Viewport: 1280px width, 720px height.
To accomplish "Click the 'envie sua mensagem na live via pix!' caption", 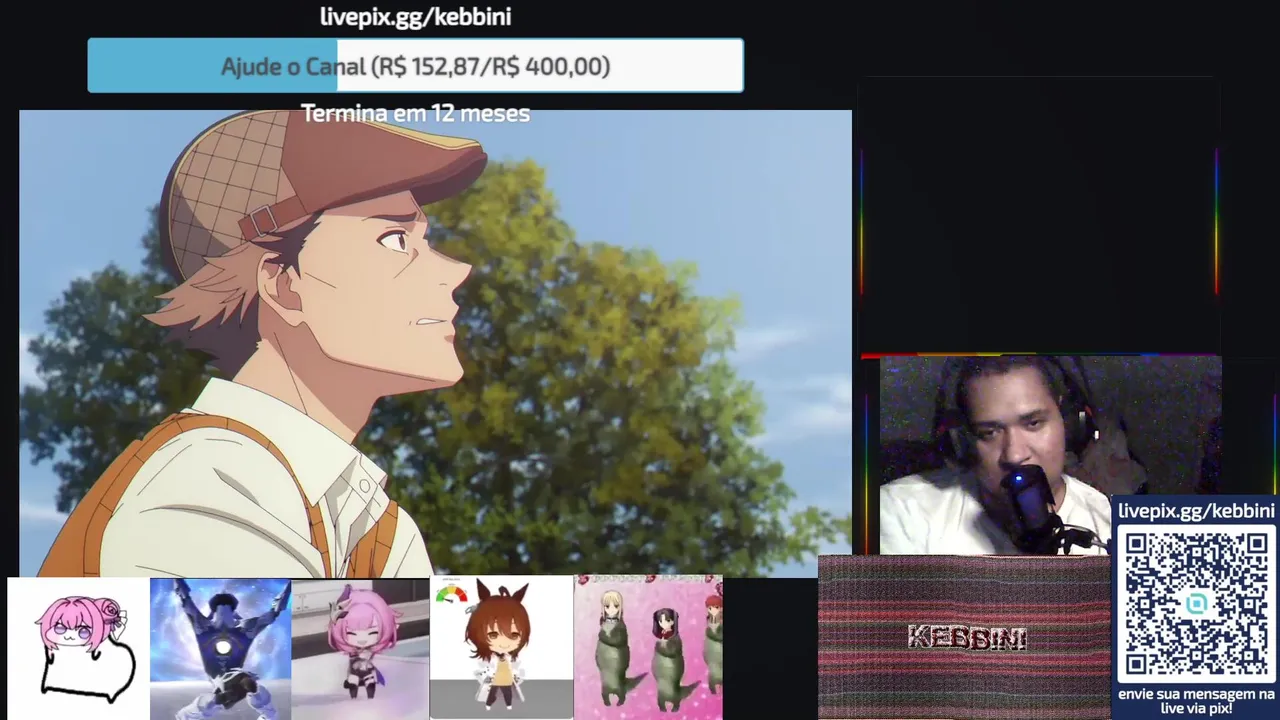I will 1196,700.
